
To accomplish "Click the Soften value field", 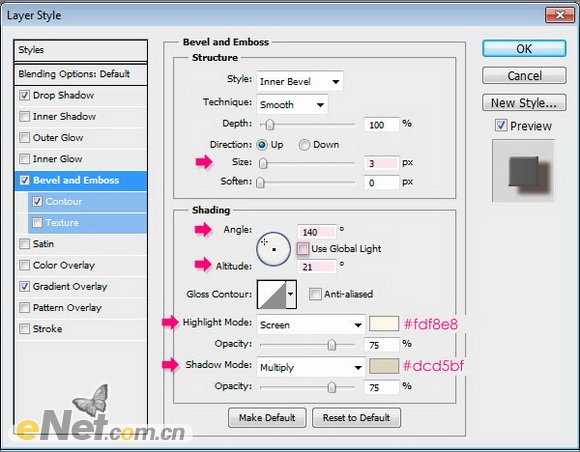I will [x=382, y=183].
